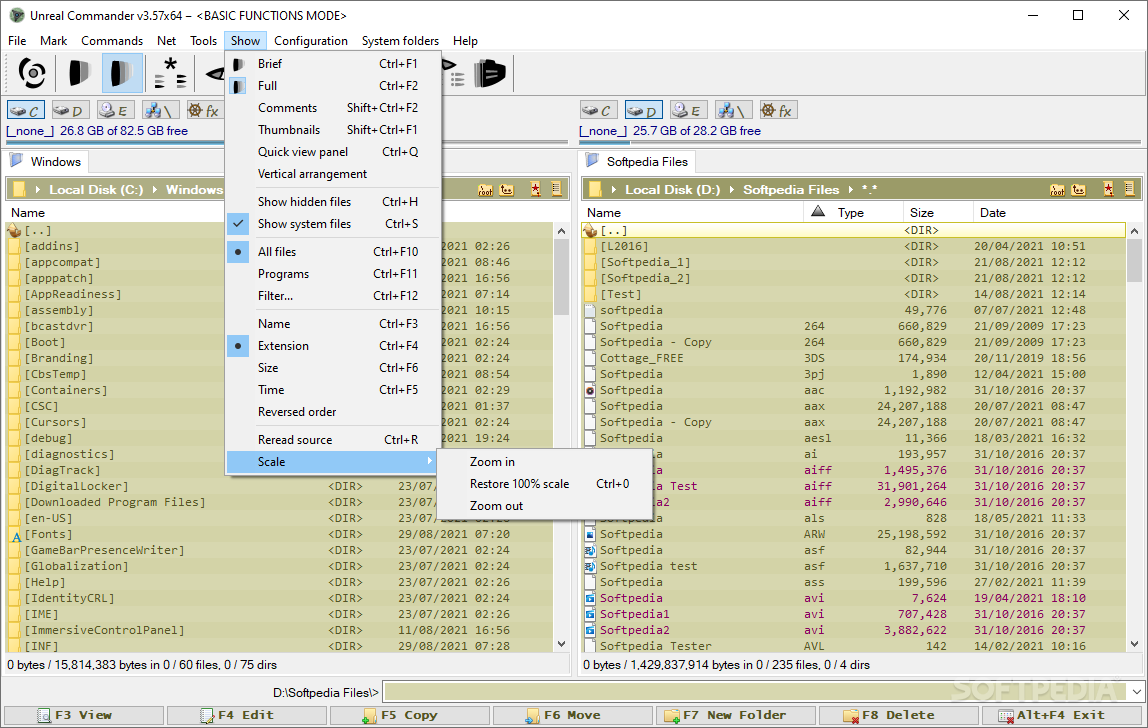1148x728 pixels.
Task: Select drive C in left panel
Action: pos(26,110)
